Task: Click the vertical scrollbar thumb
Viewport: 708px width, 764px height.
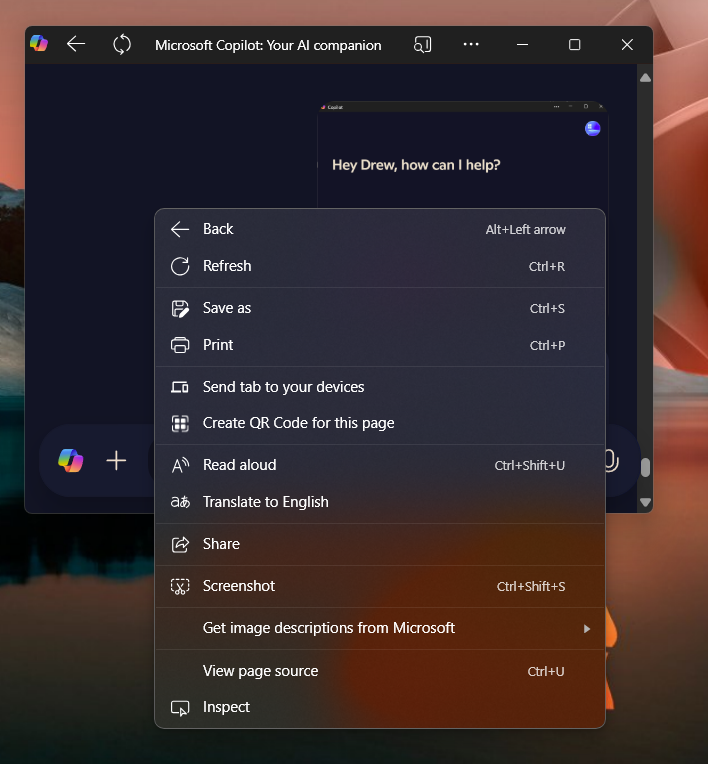Action: [x=645, y=467]
